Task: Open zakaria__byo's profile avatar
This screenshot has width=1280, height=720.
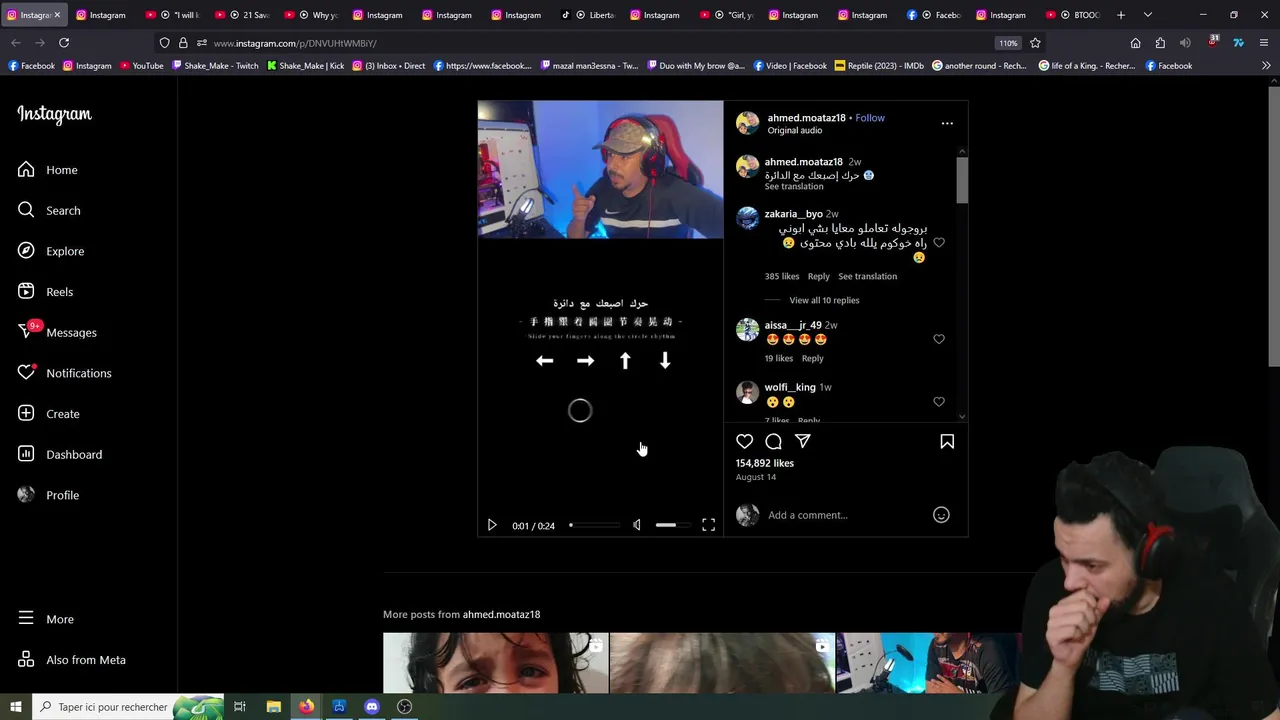Action: [748, 219]
